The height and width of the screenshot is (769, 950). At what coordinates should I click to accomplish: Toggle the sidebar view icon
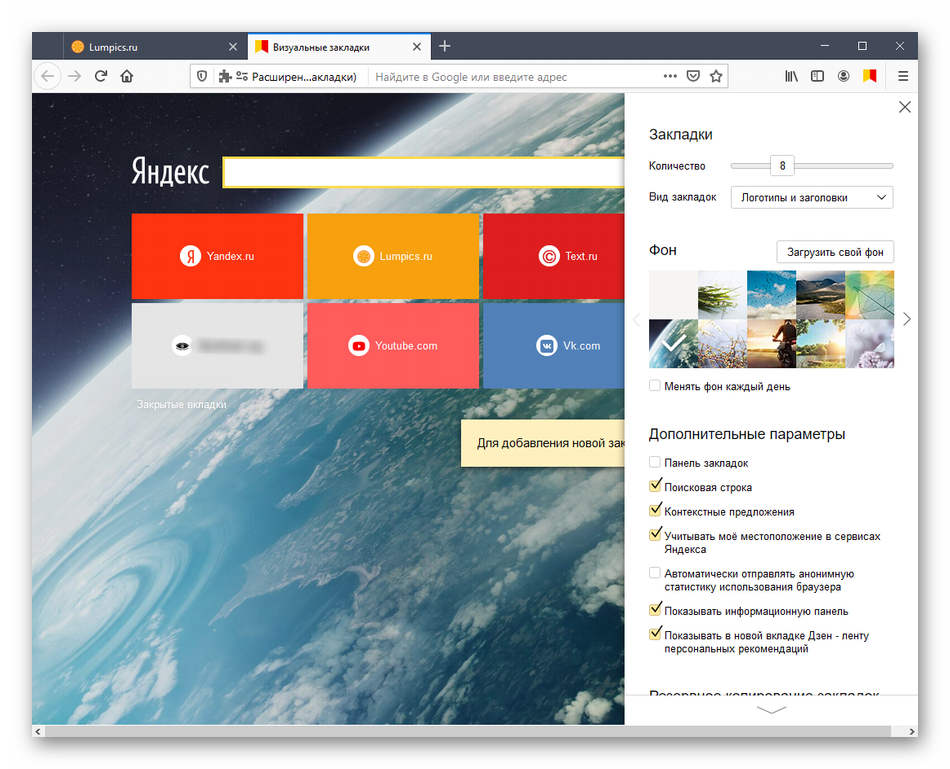click(817, 76)
